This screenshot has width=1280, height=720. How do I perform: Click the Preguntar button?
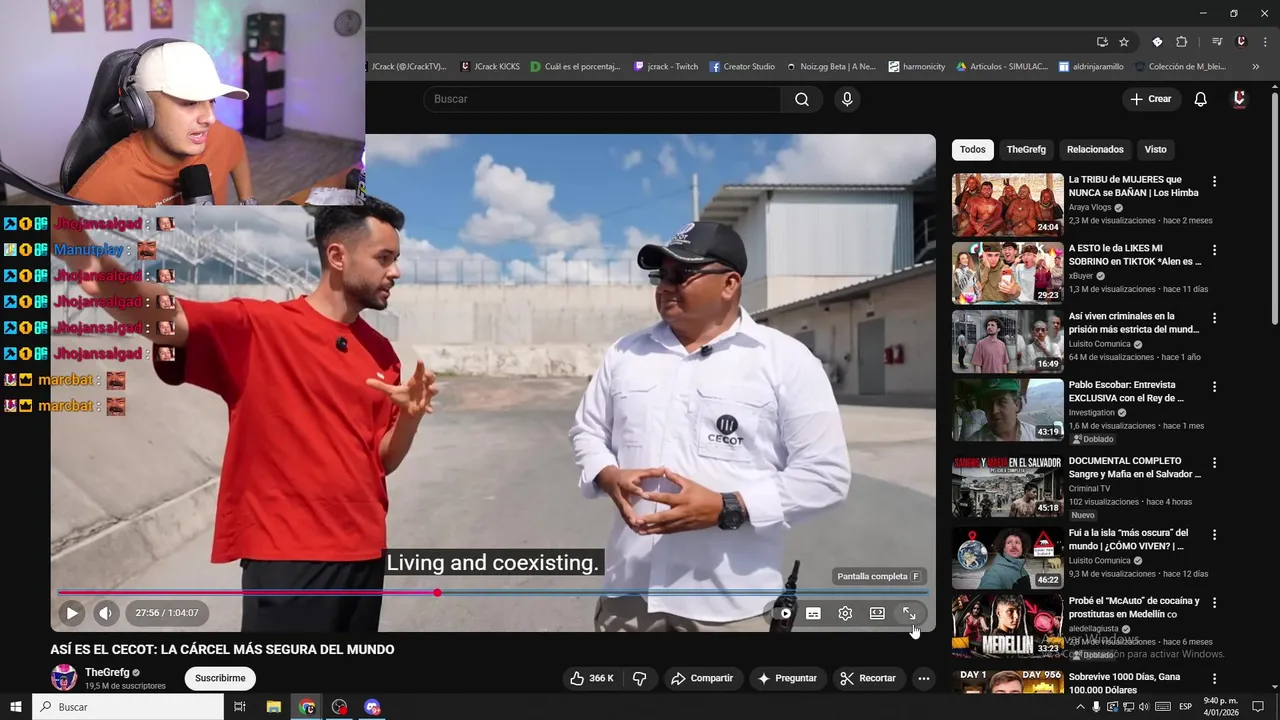[787, 678]
